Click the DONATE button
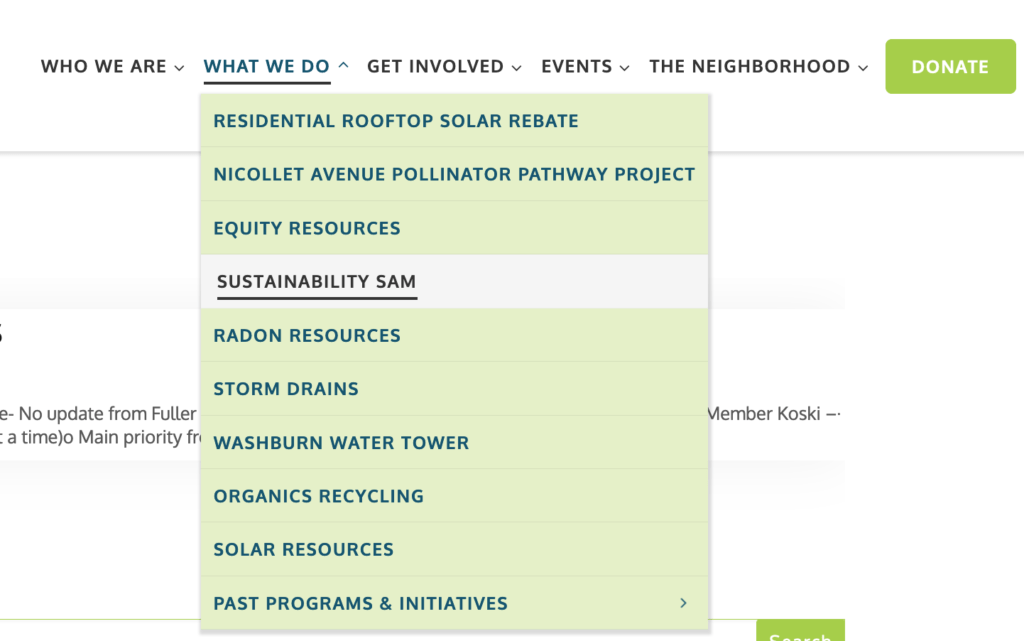 tap(950, 66)
